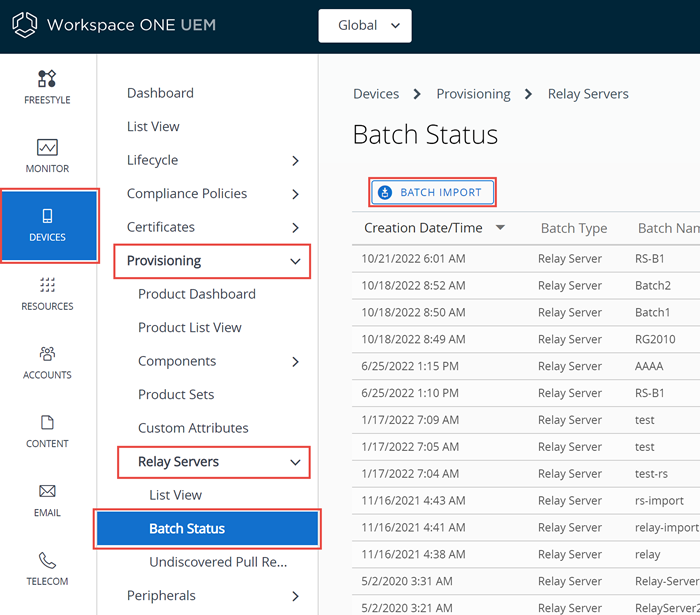Click the Batch Name column header

click(669, 228)
